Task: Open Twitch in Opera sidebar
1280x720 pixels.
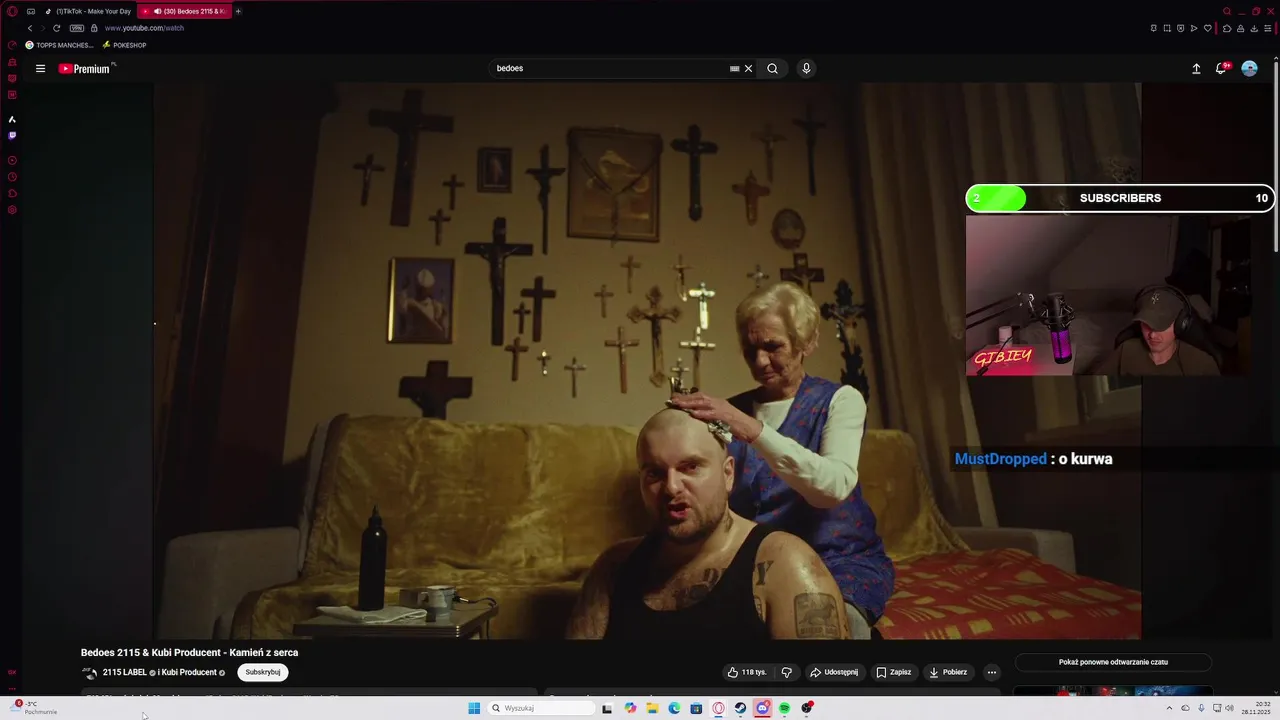Action: [12, 135]
